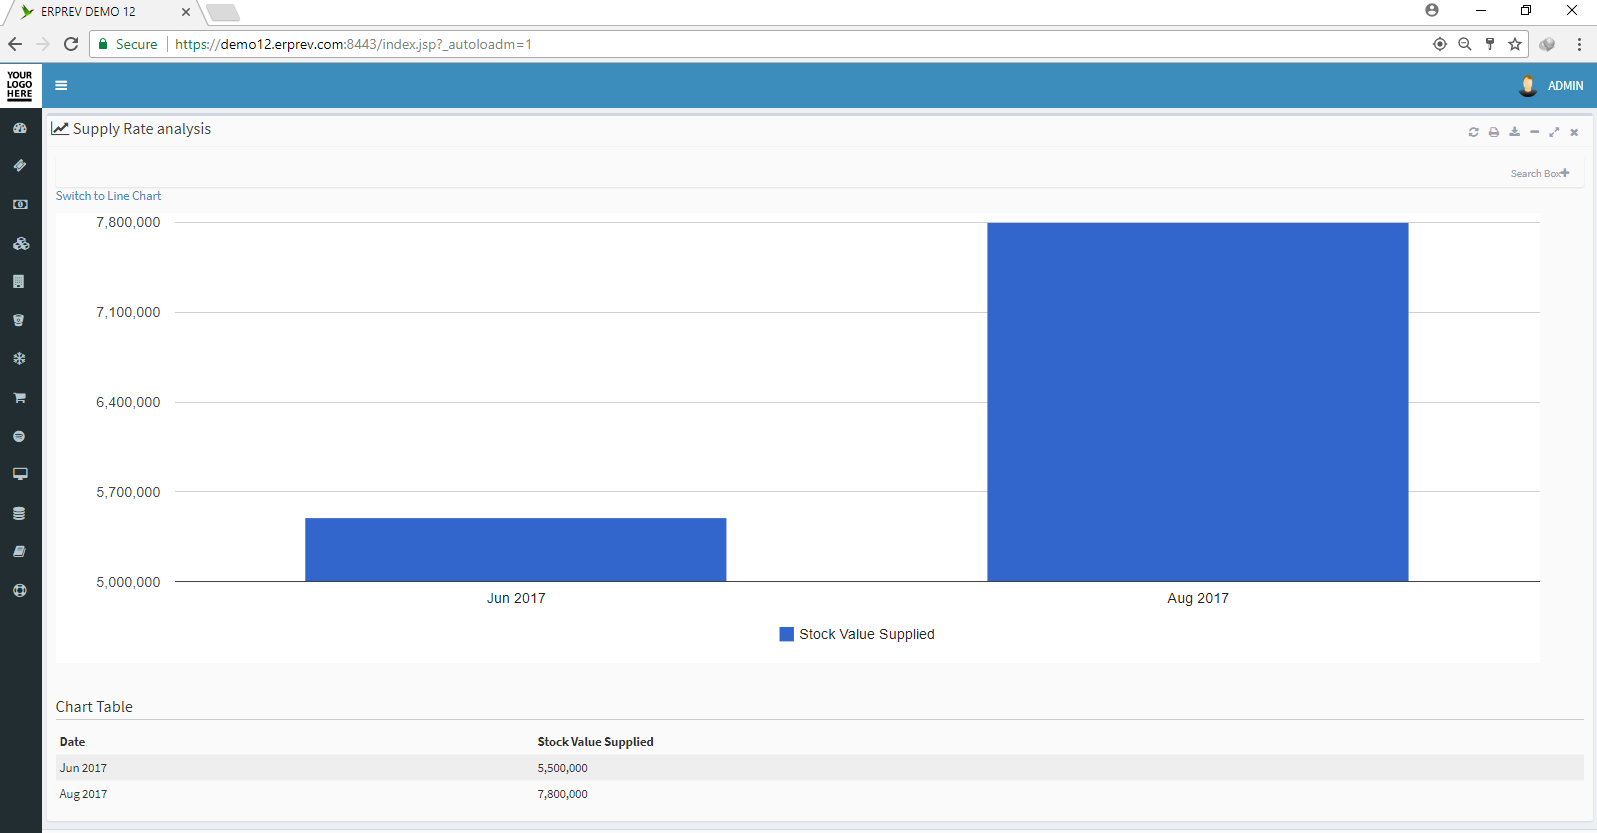Click the Jun 2017 bar in chart
The image size is (1597, 833).
pyautogui.click(x=516, y=549)
